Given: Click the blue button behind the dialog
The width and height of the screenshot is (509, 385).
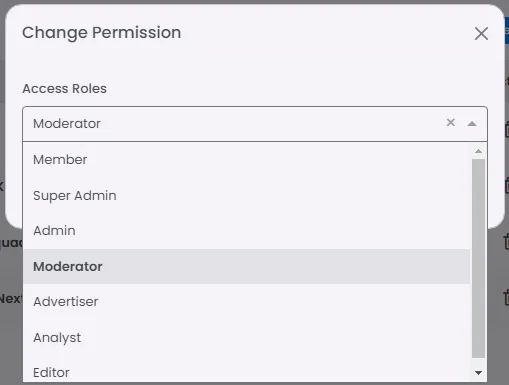Looking at the screenshot, I should [x=506, y=31].
